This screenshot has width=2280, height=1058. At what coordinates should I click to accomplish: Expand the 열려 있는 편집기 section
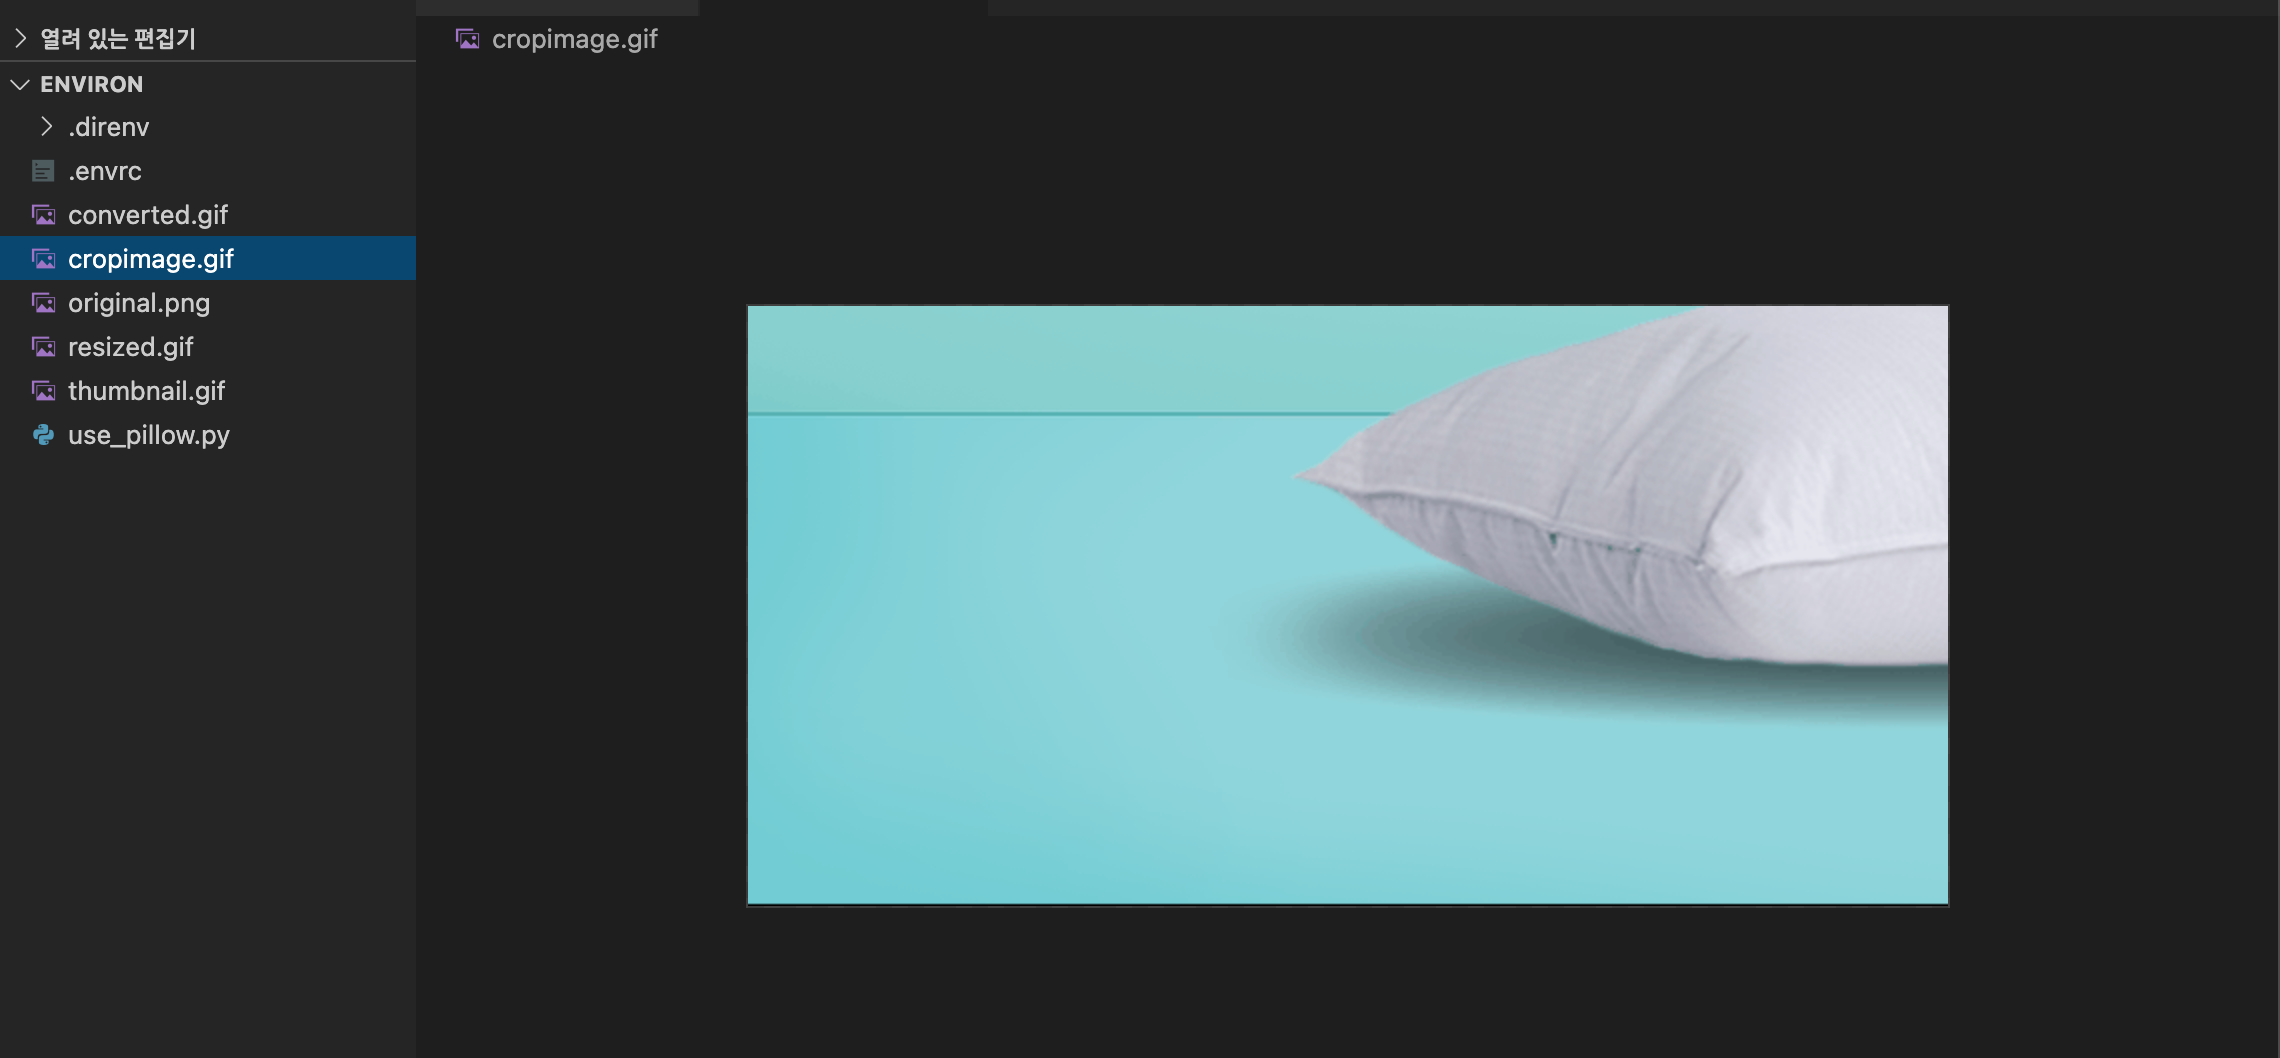[18, 39]
